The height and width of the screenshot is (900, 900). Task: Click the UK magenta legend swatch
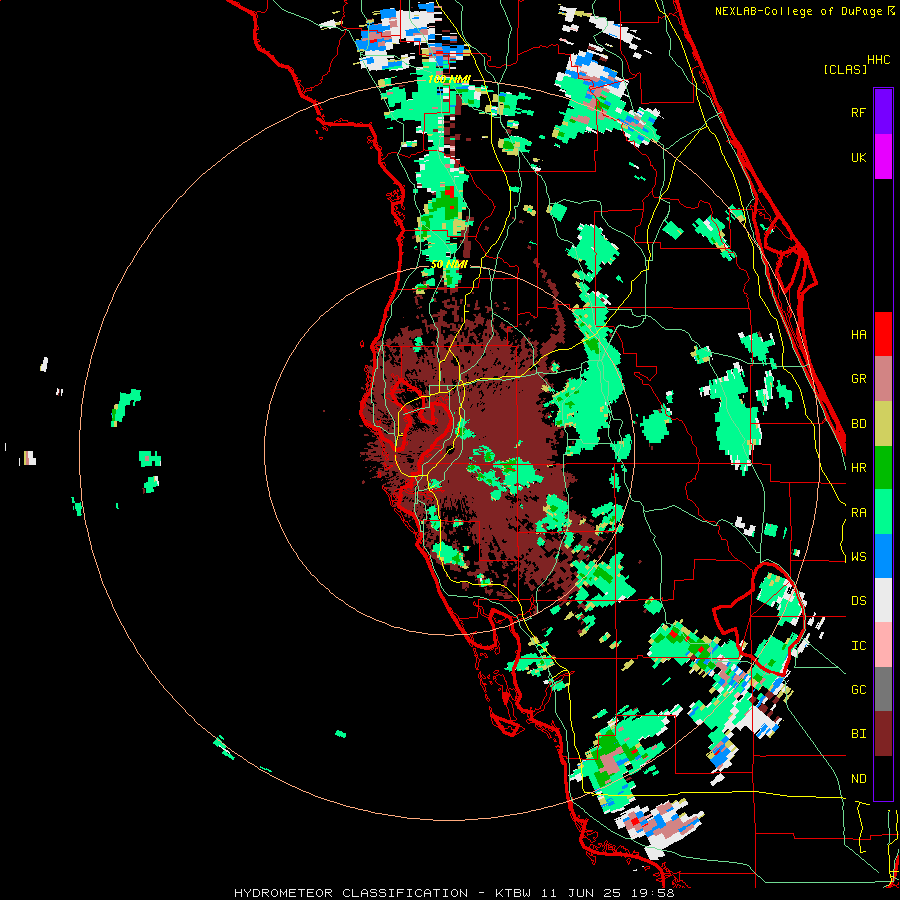pyautogui.click(x=883, y=157)
